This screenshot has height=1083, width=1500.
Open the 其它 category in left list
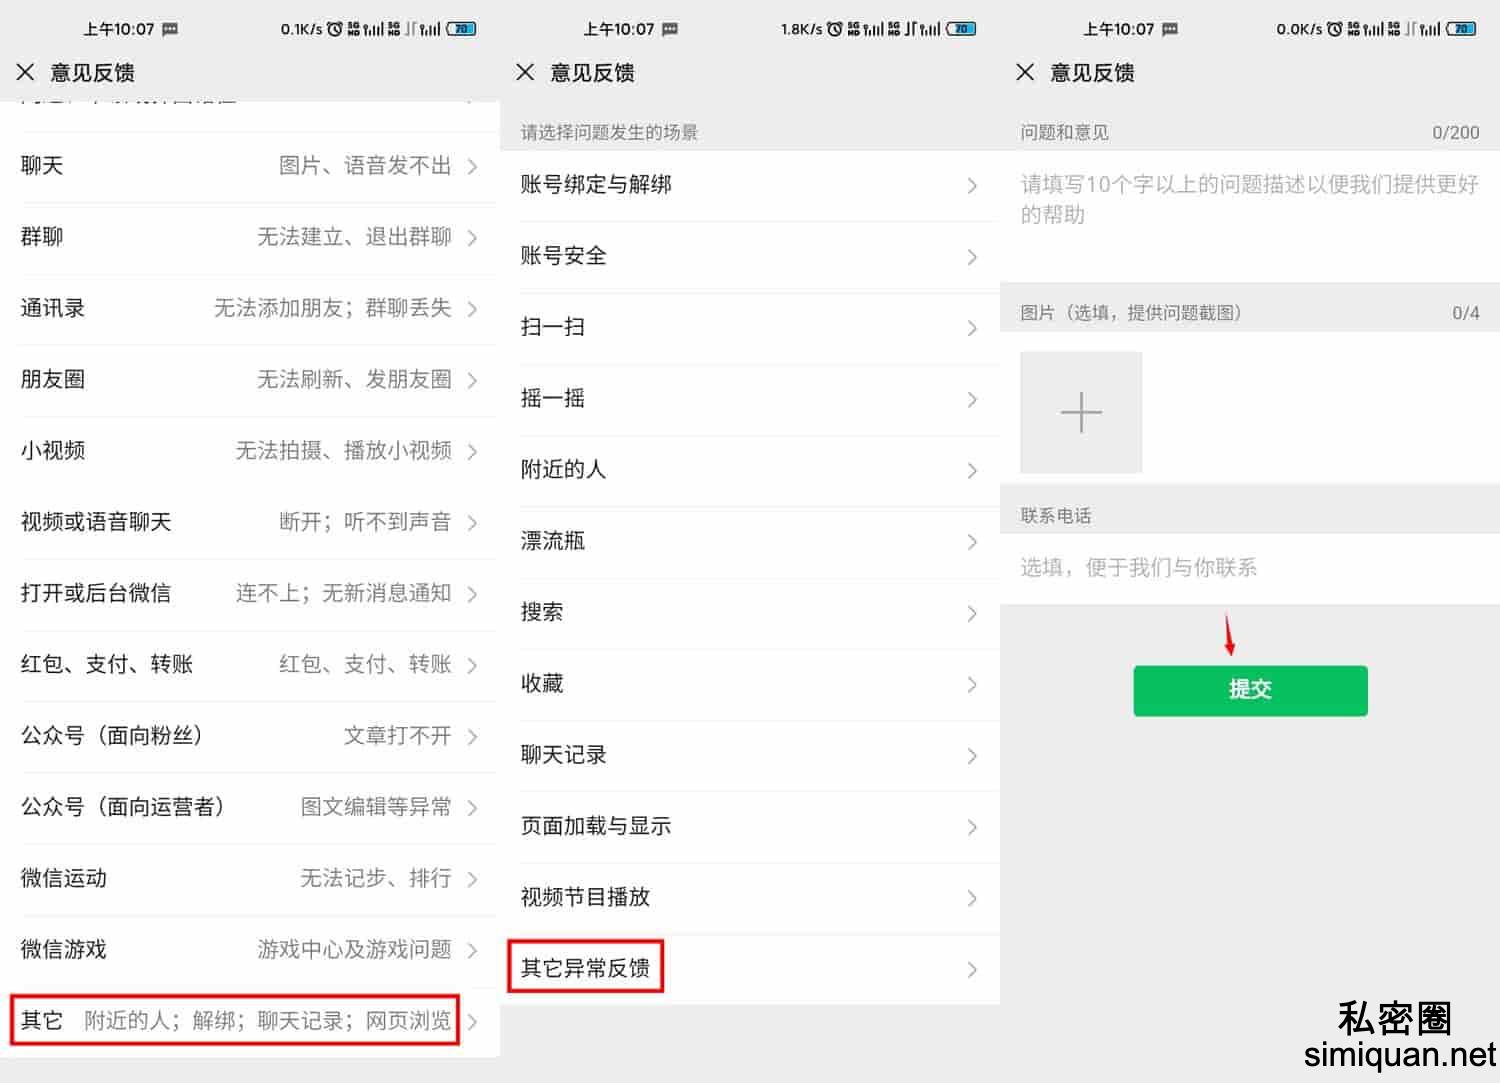click(x=235, y=1020)
